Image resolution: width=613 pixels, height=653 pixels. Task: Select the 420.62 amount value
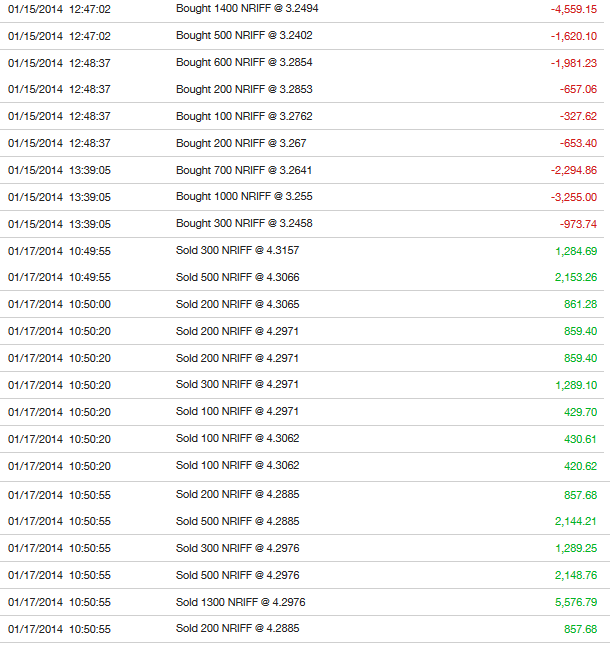[581, 466]
